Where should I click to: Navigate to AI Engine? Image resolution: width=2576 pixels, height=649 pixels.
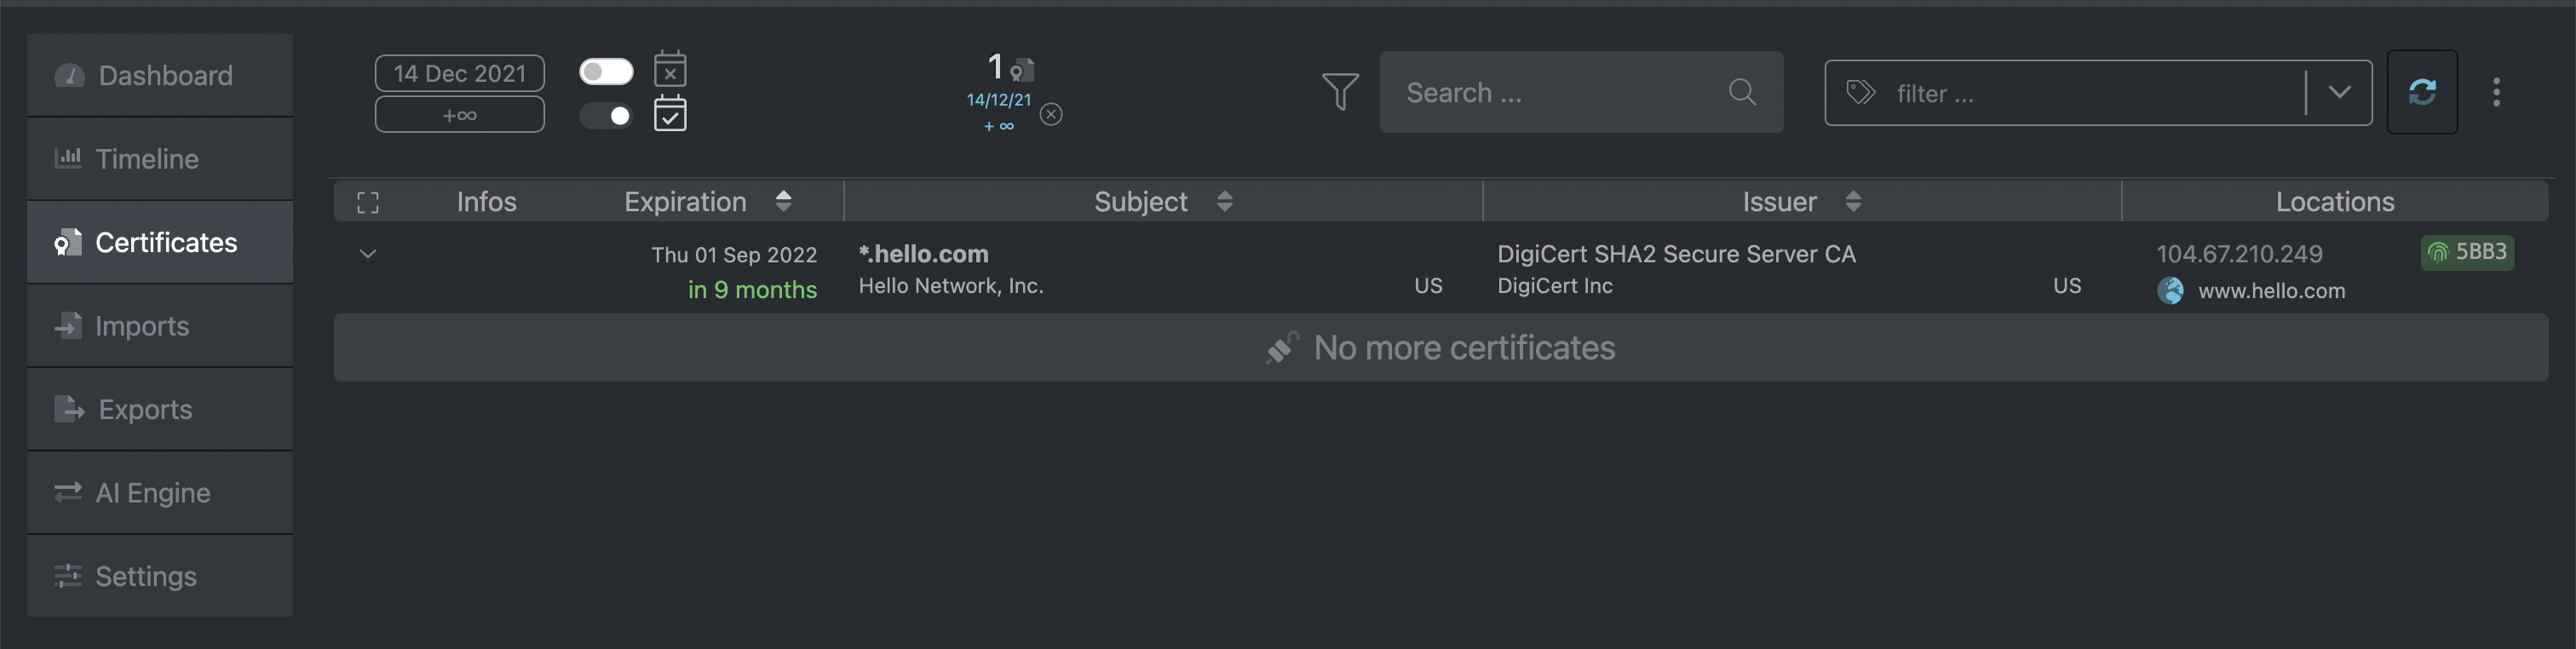pos(160,493)
